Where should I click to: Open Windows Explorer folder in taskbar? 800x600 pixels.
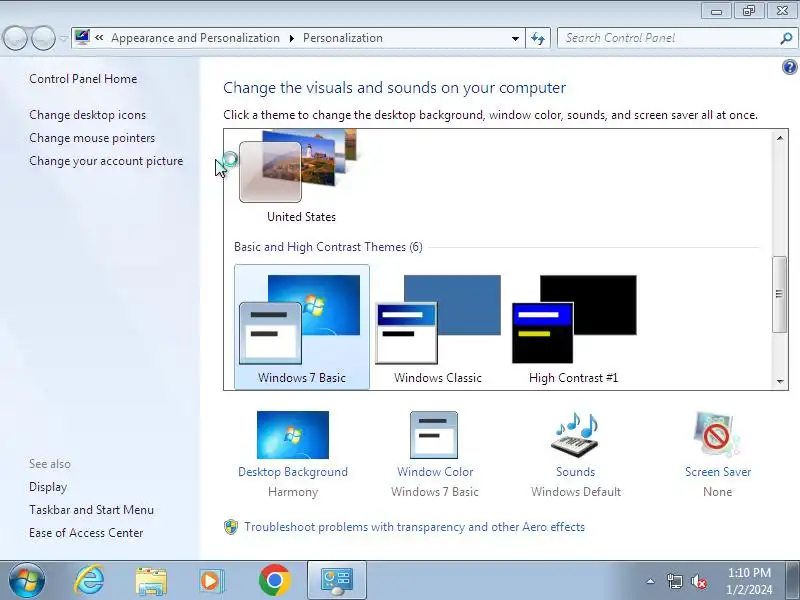point(151,581)
